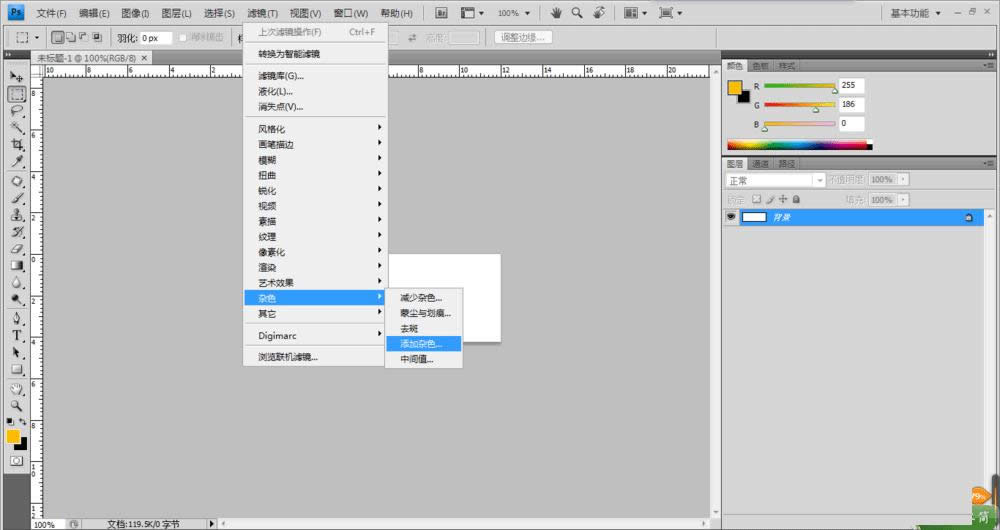This screenshot has height=530, width=1000.
Task: Open the 风格化 filter submenu
Action: [x=315, y=129]
